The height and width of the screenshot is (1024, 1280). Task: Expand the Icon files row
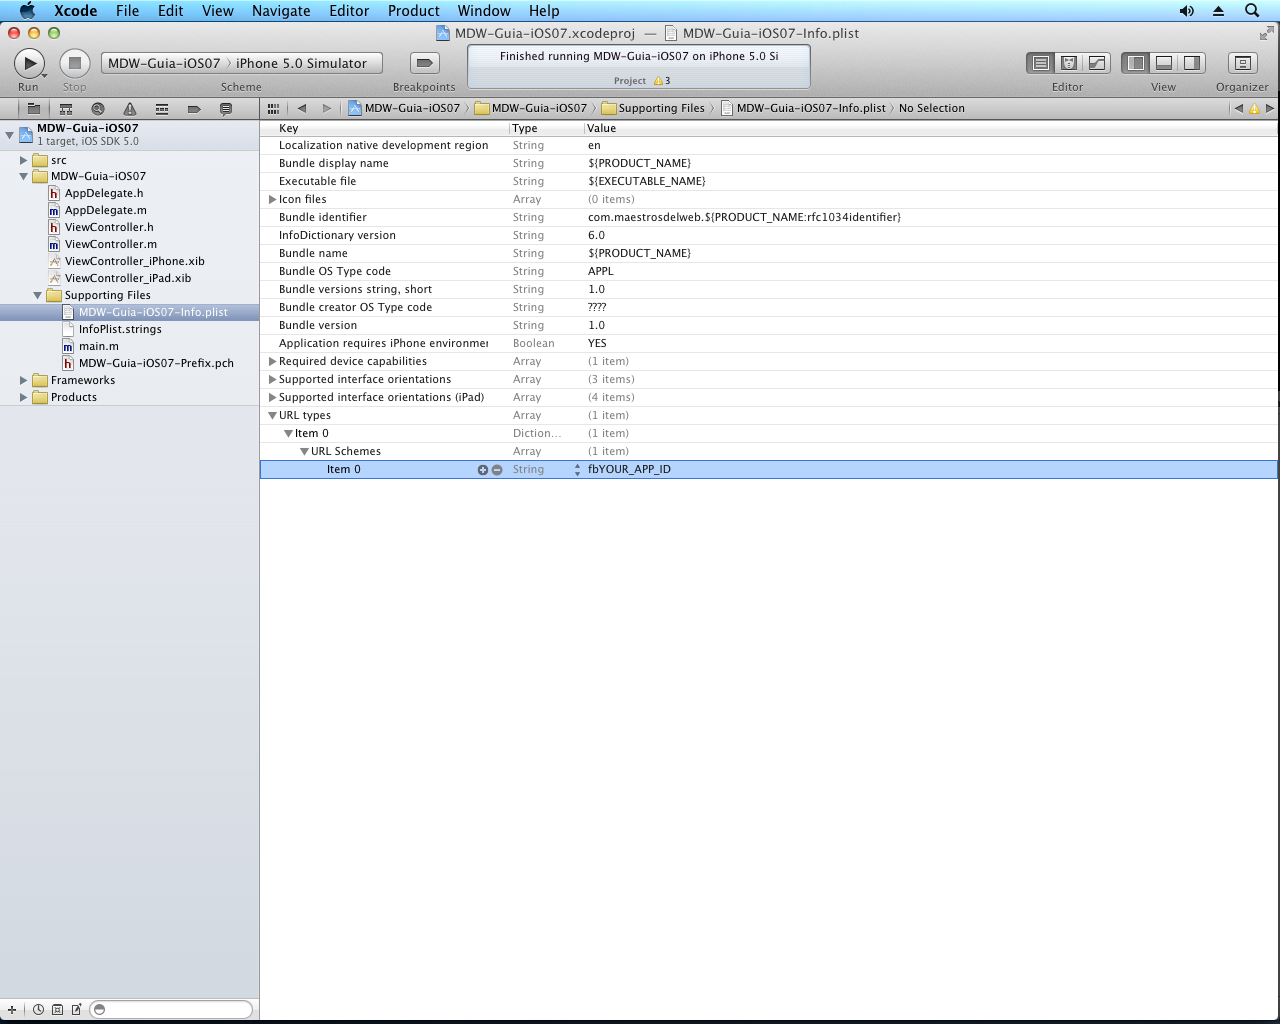pos(272,200)
